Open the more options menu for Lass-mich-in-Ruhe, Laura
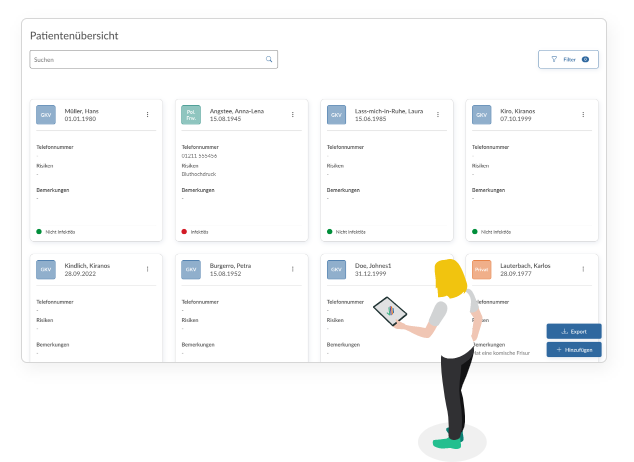The width and height of the screenshot is (634, 462). [438, 115]
